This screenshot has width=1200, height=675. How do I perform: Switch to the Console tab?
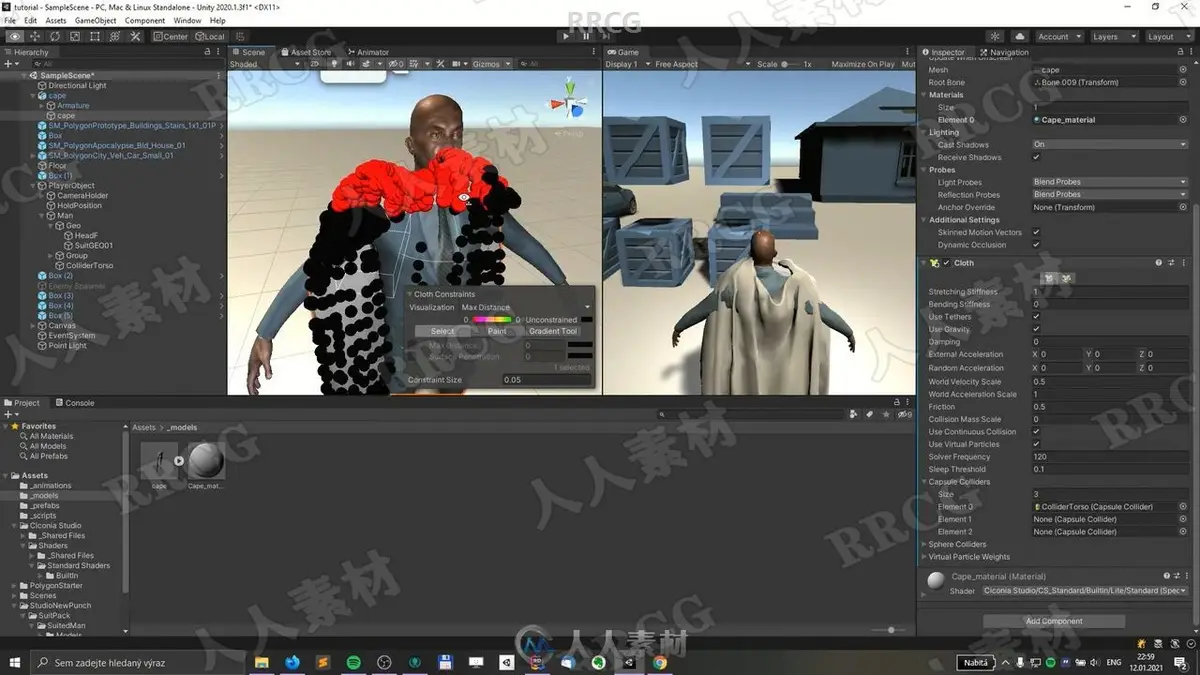[75, 403]
